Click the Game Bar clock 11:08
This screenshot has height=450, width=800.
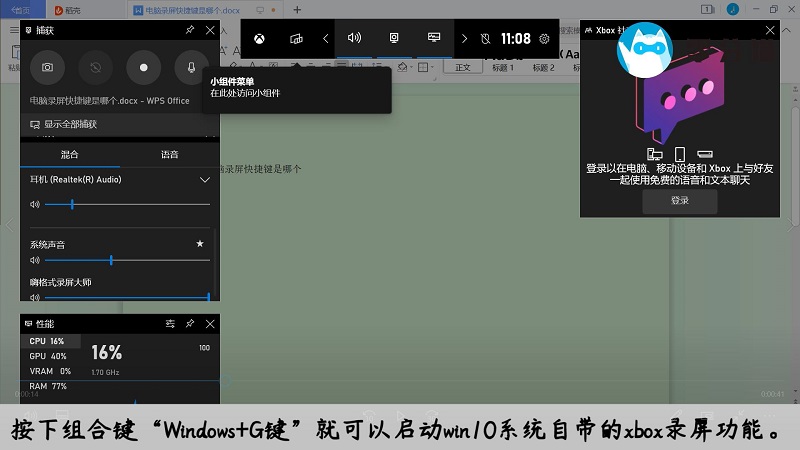(x=515, y=39)
